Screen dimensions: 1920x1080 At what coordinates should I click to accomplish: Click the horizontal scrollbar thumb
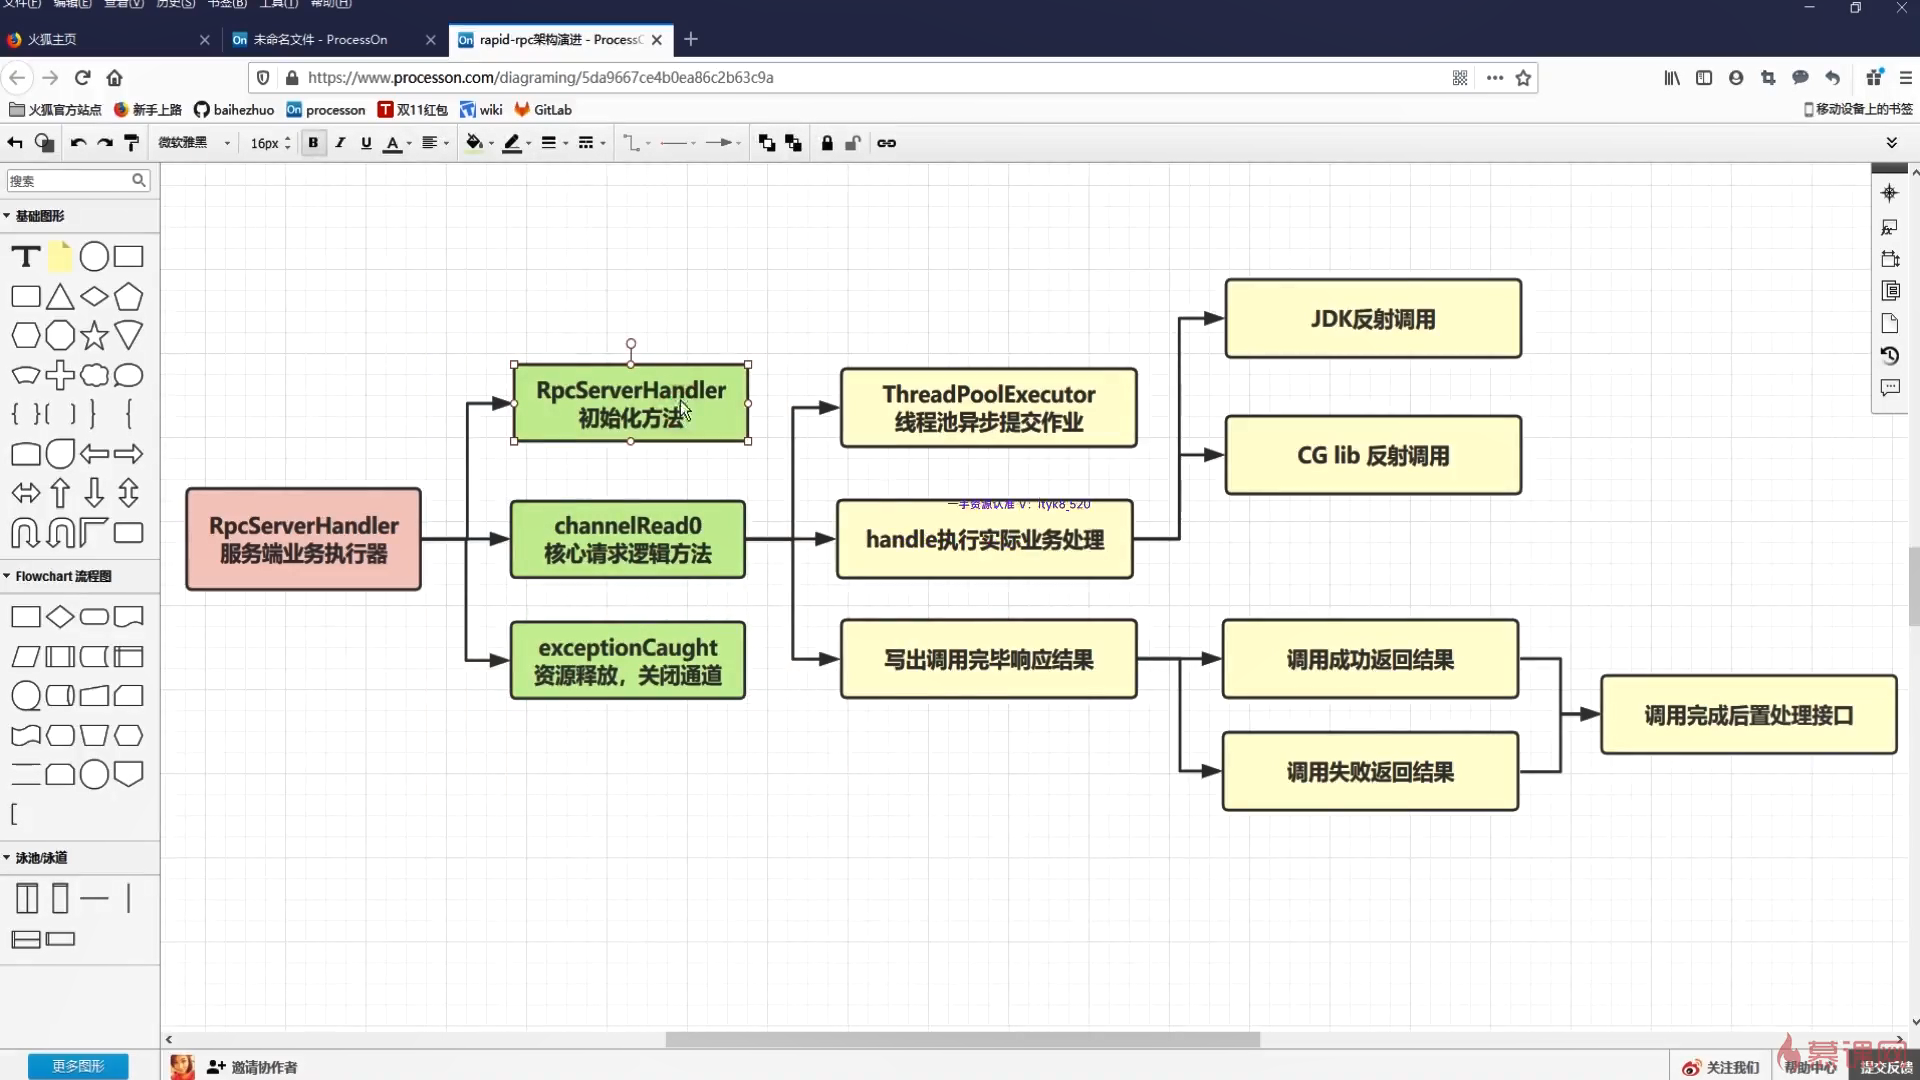[x=962, y=1039]
